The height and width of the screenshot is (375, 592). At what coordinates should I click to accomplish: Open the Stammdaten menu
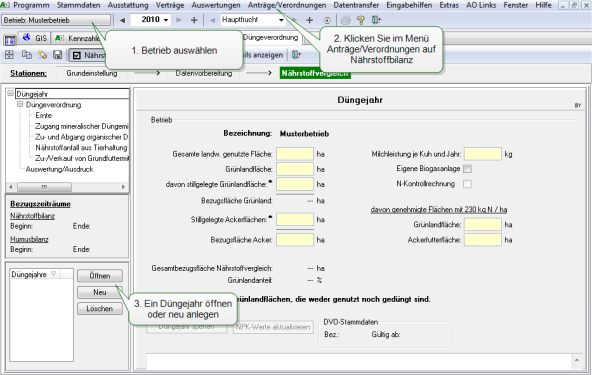[79, 5]
